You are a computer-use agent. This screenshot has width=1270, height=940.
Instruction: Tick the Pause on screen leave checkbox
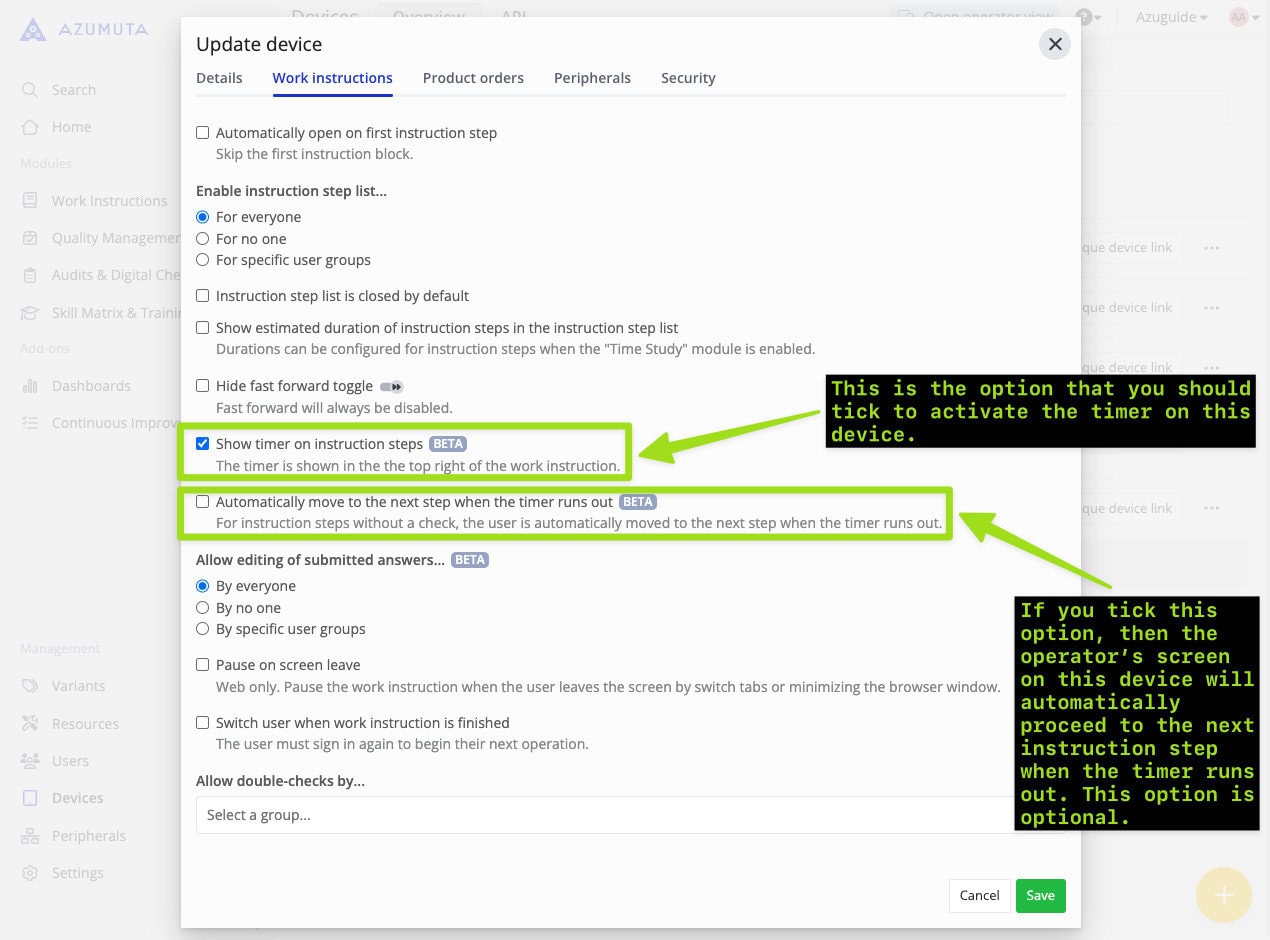click(203, 665)
